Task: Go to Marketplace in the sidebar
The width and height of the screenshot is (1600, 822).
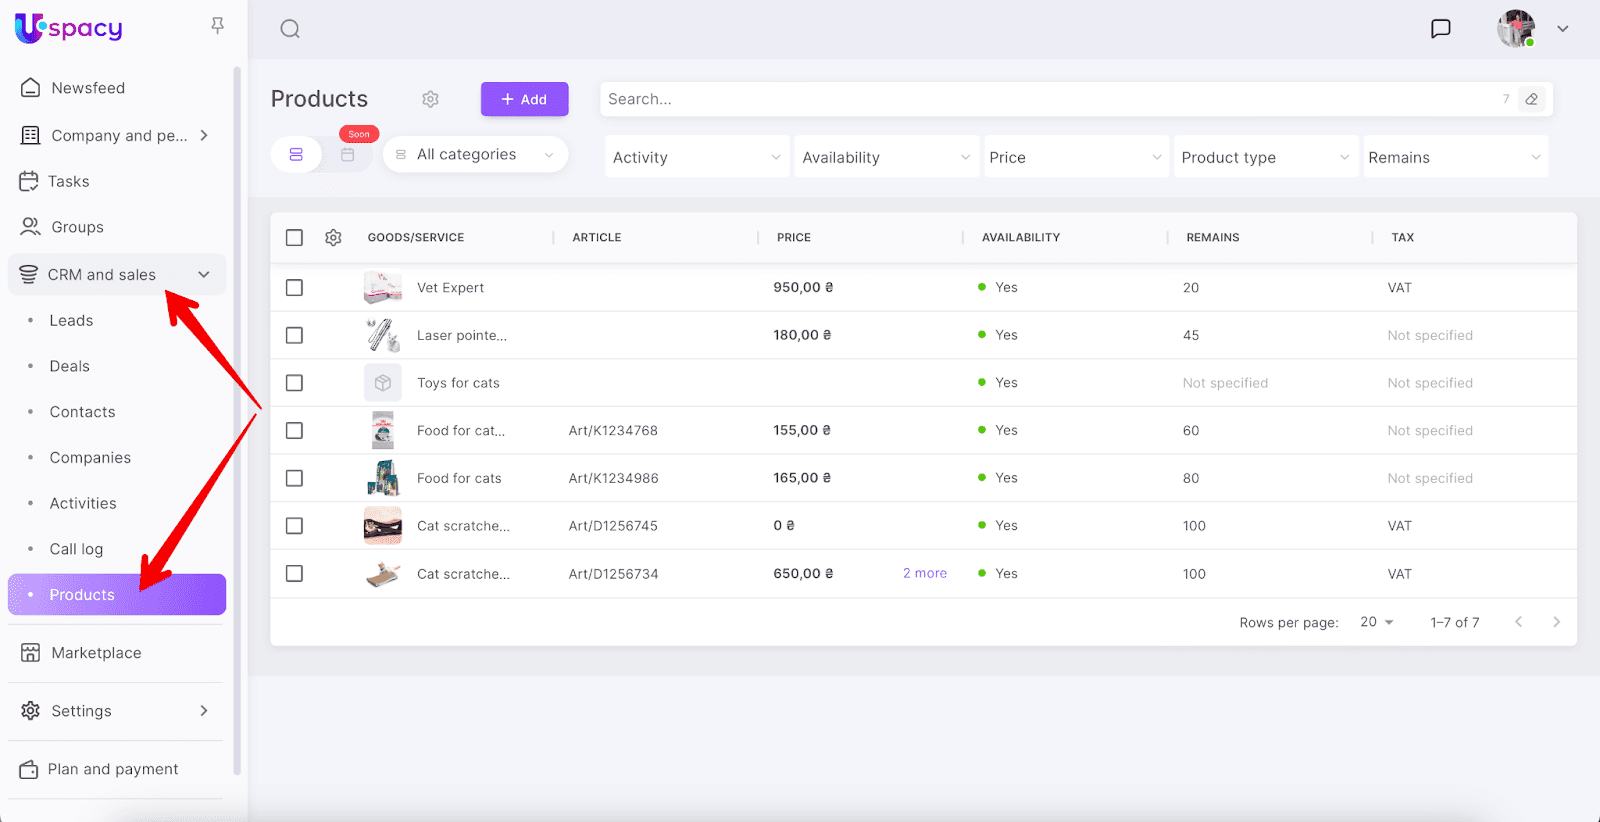Action: pos(96,653)
